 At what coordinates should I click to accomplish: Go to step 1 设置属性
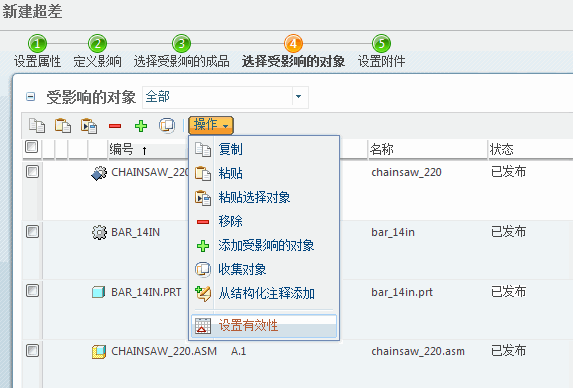pos(37,44)
